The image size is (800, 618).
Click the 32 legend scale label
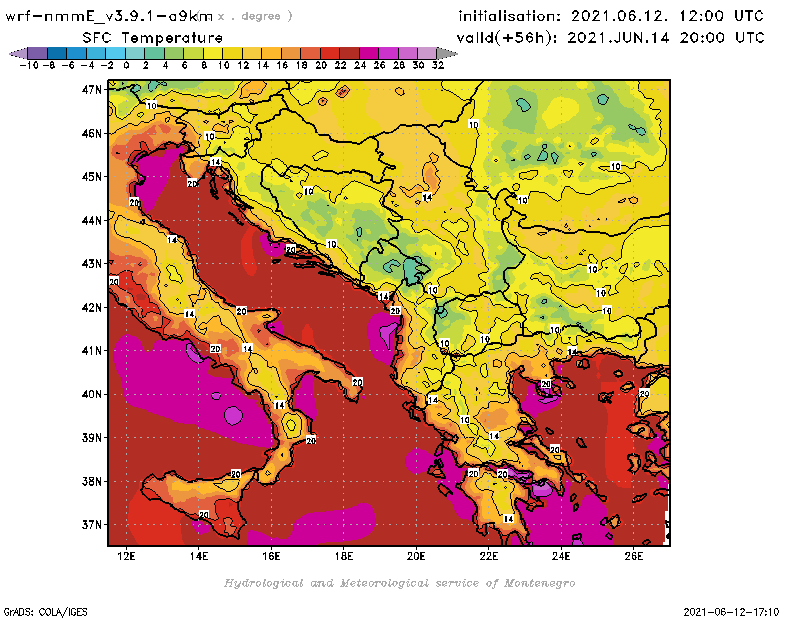[x=438, y=65]
